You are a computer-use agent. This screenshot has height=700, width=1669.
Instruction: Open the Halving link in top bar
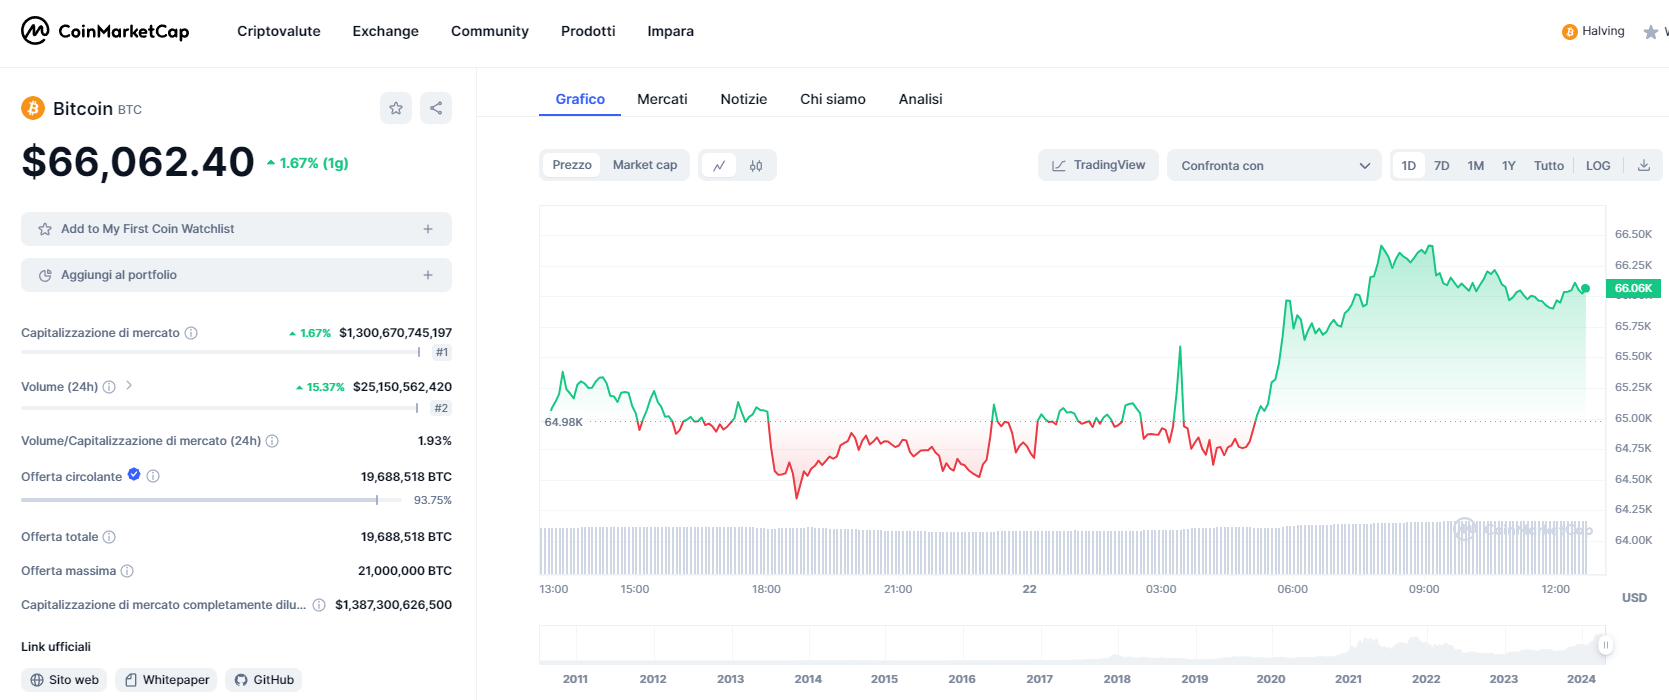pyautogui.click(x=1593, y=31)
